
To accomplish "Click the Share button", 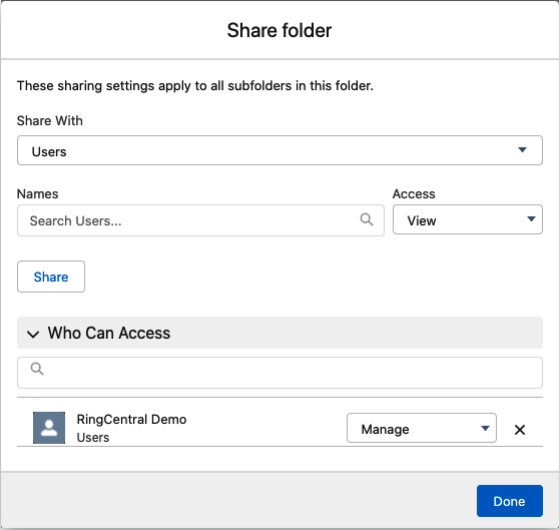I will [51, 277].
